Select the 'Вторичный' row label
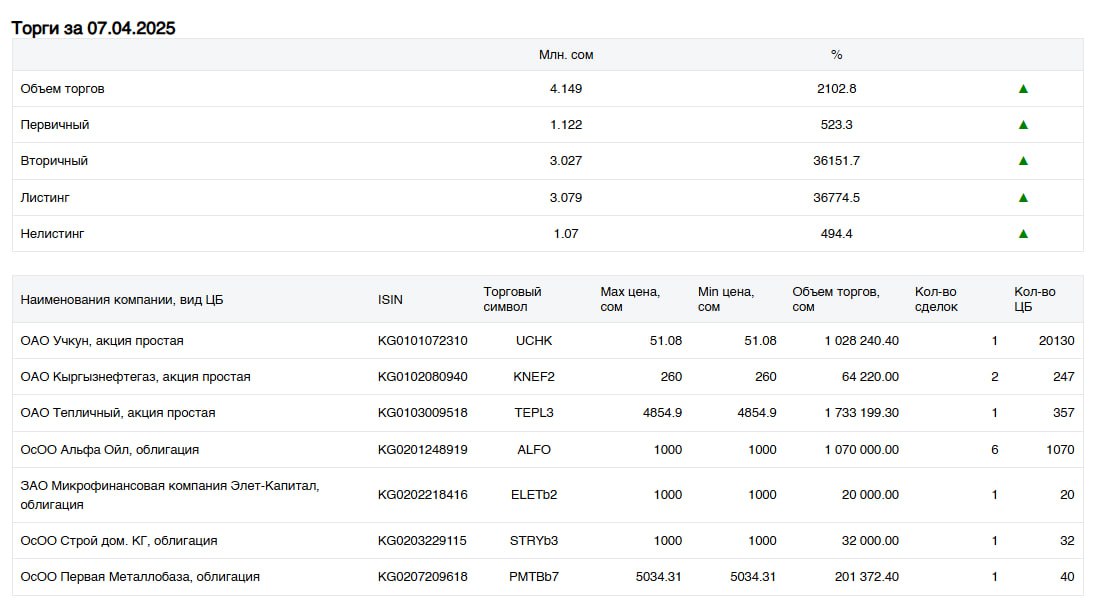 [54, 161]
